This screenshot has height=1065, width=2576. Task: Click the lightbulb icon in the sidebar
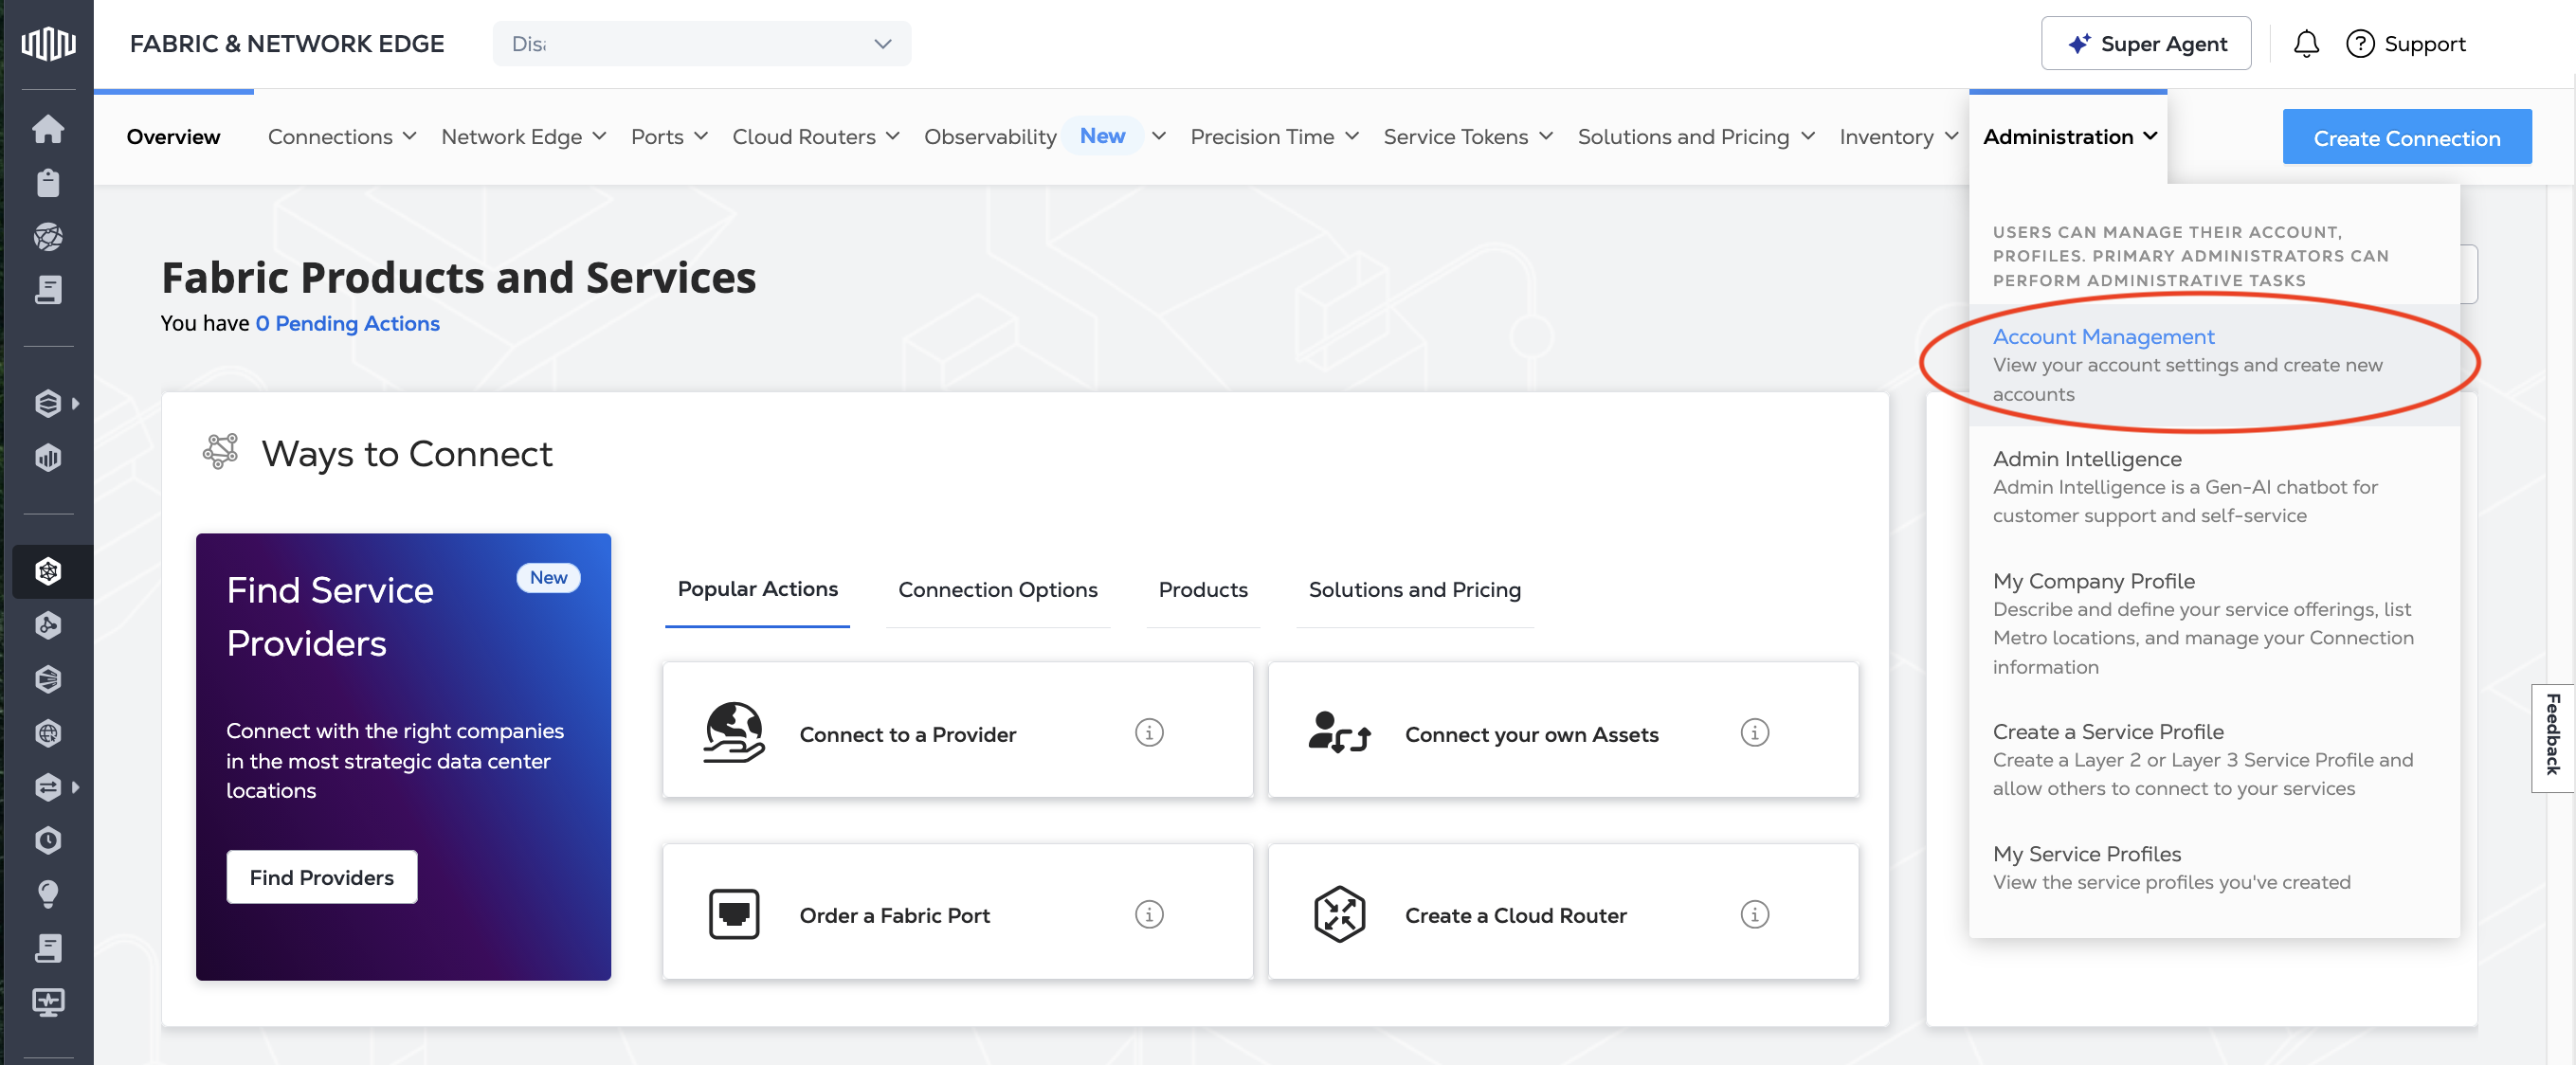48,894
